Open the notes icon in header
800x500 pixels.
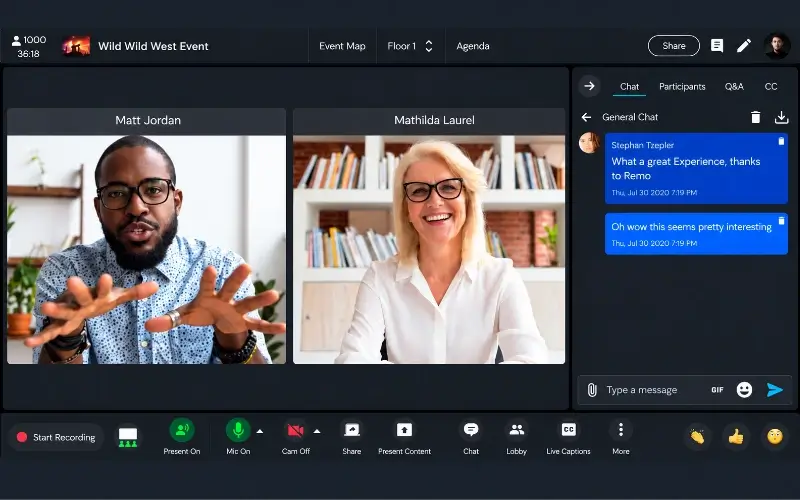(x=717, y=46)
